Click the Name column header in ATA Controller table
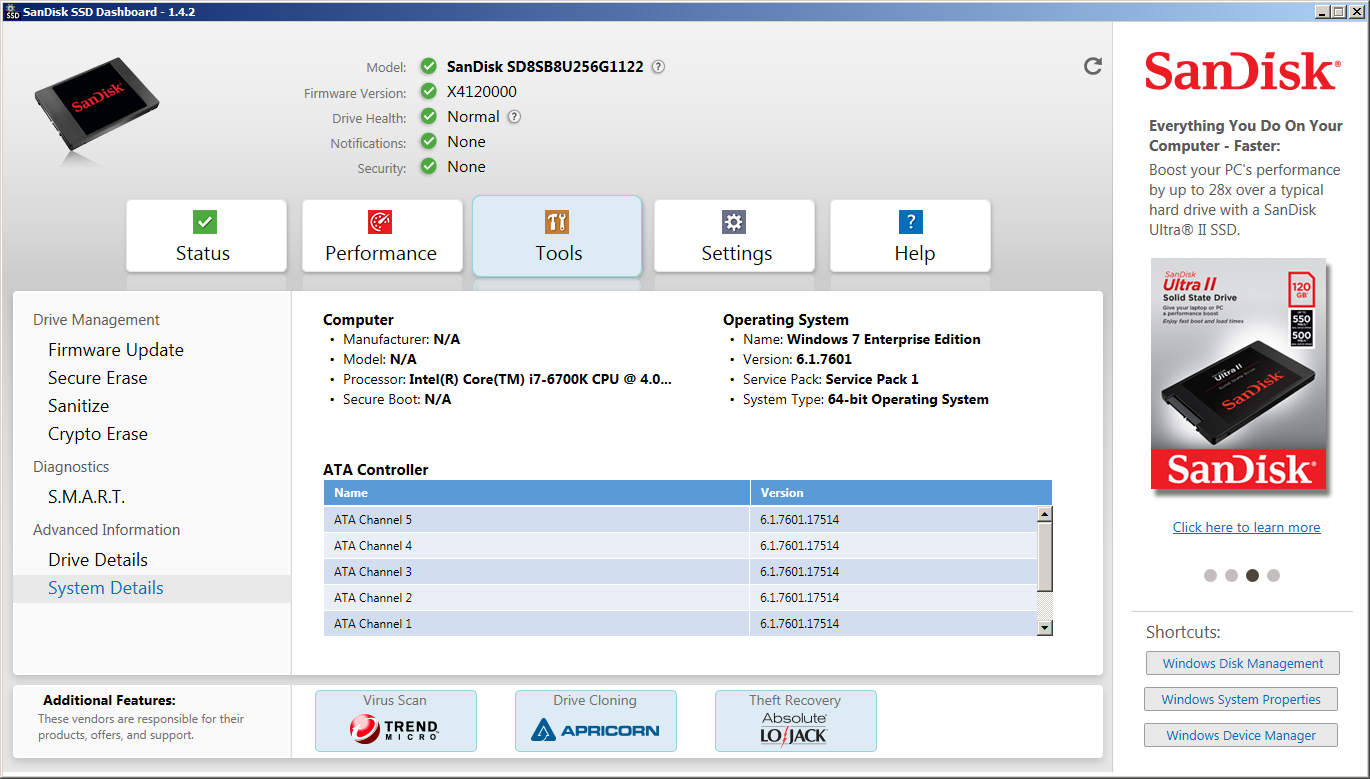 537,493
